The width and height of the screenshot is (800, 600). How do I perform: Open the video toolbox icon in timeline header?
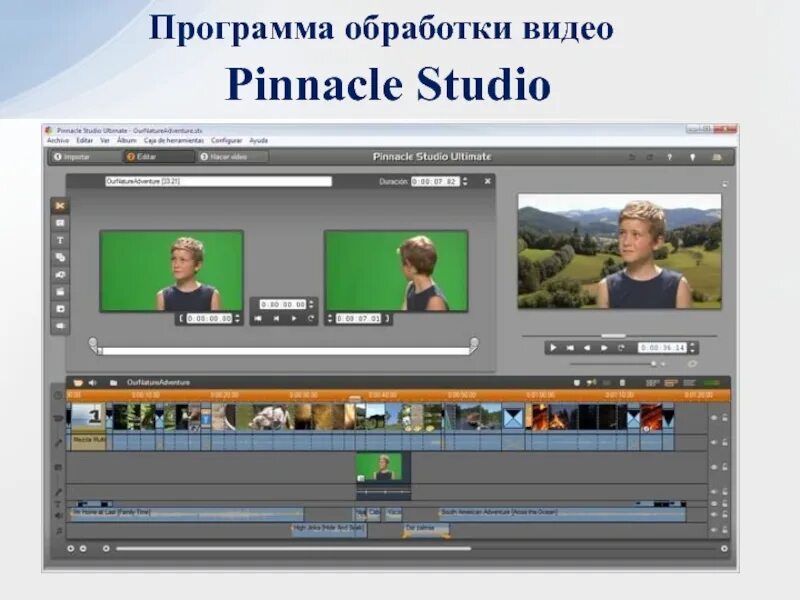point(78,382)
